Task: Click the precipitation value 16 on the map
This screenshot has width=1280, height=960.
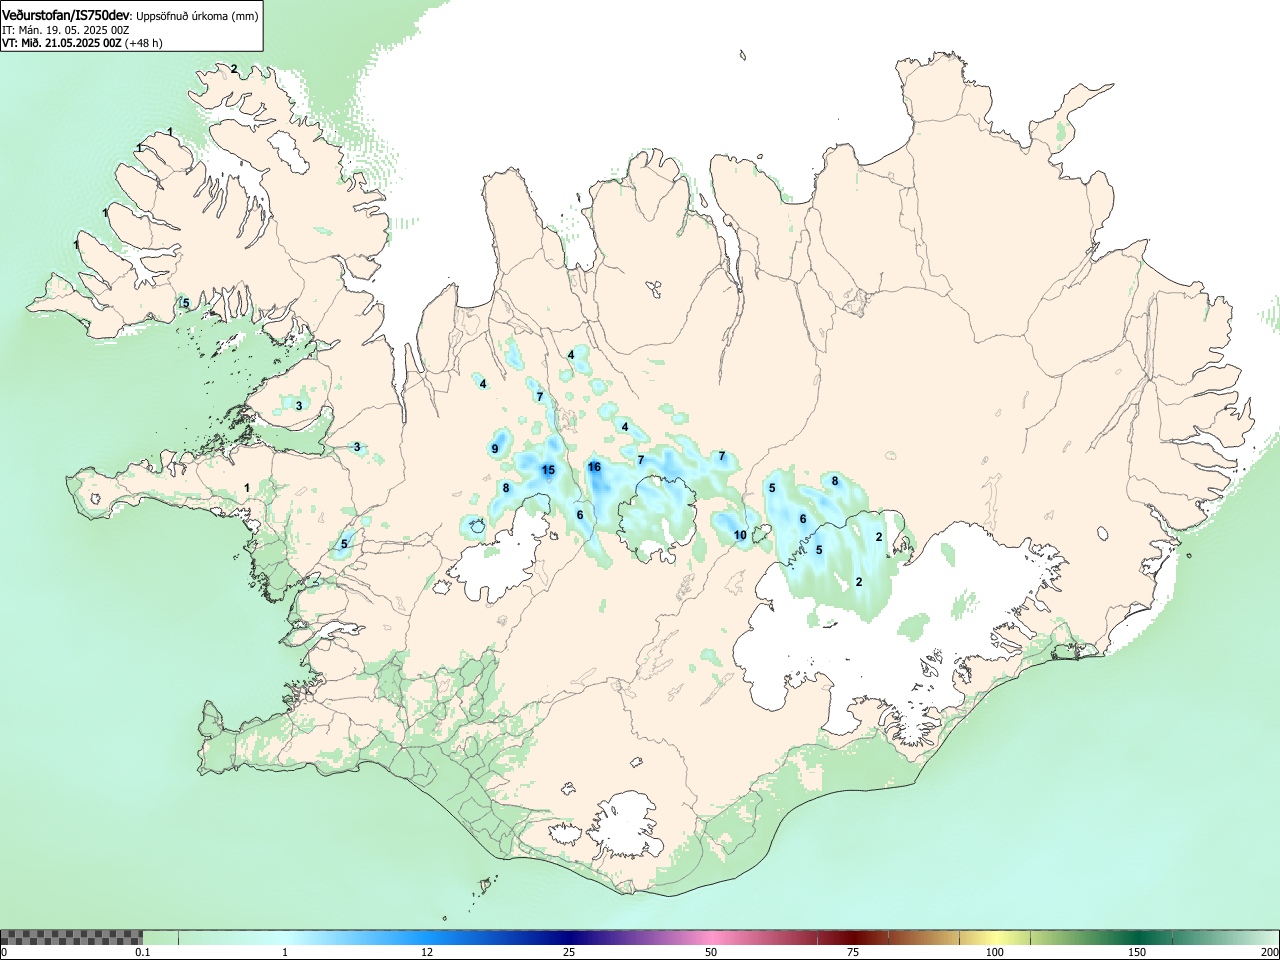Action: point(594,467)
